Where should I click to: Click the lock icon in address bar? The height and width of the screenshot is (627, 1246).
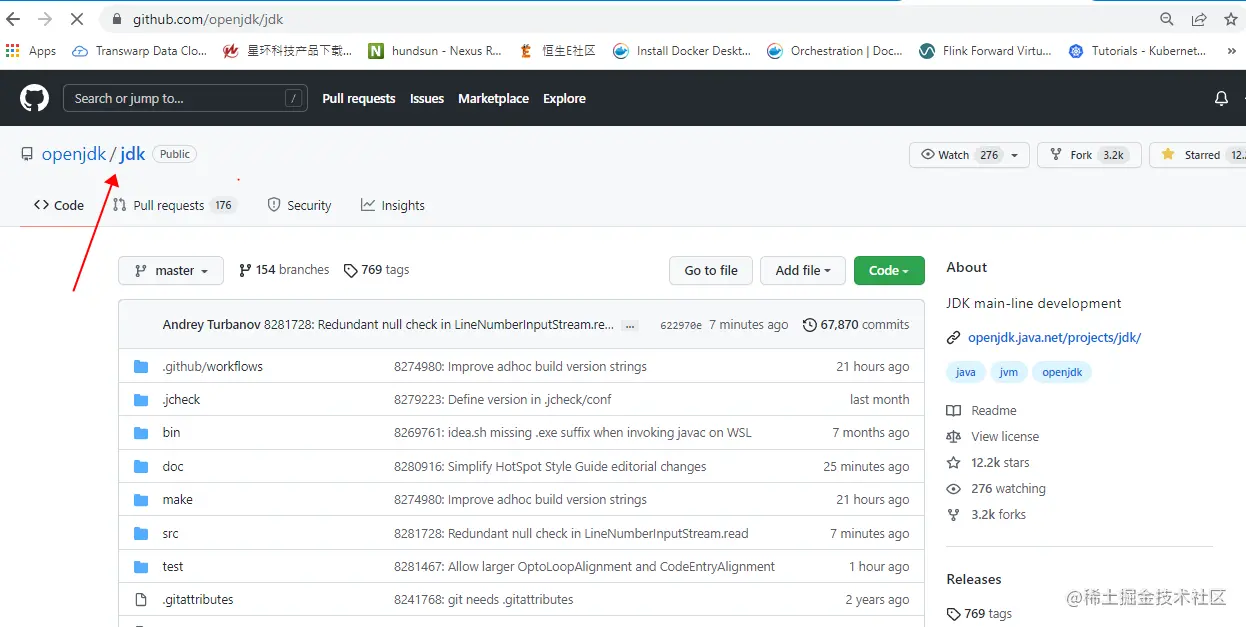[x=116, y=19]
